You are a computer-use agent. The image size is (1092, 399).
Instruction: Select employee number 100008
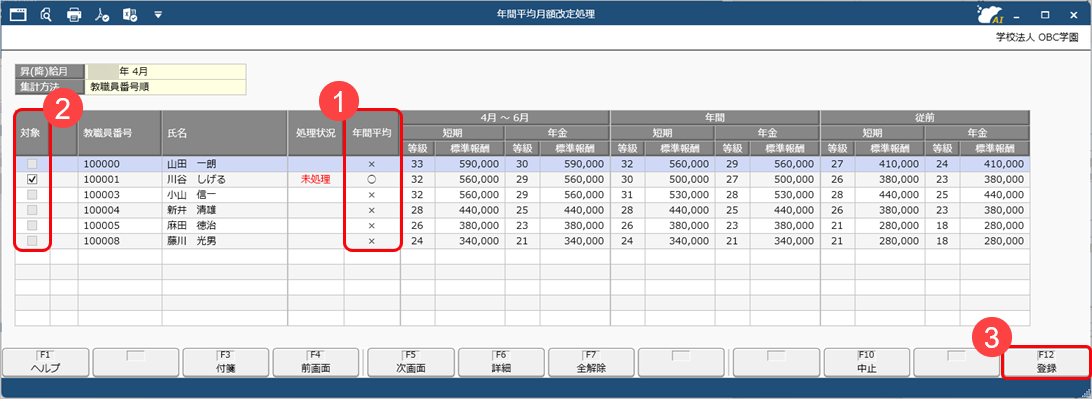coord(101,241)
